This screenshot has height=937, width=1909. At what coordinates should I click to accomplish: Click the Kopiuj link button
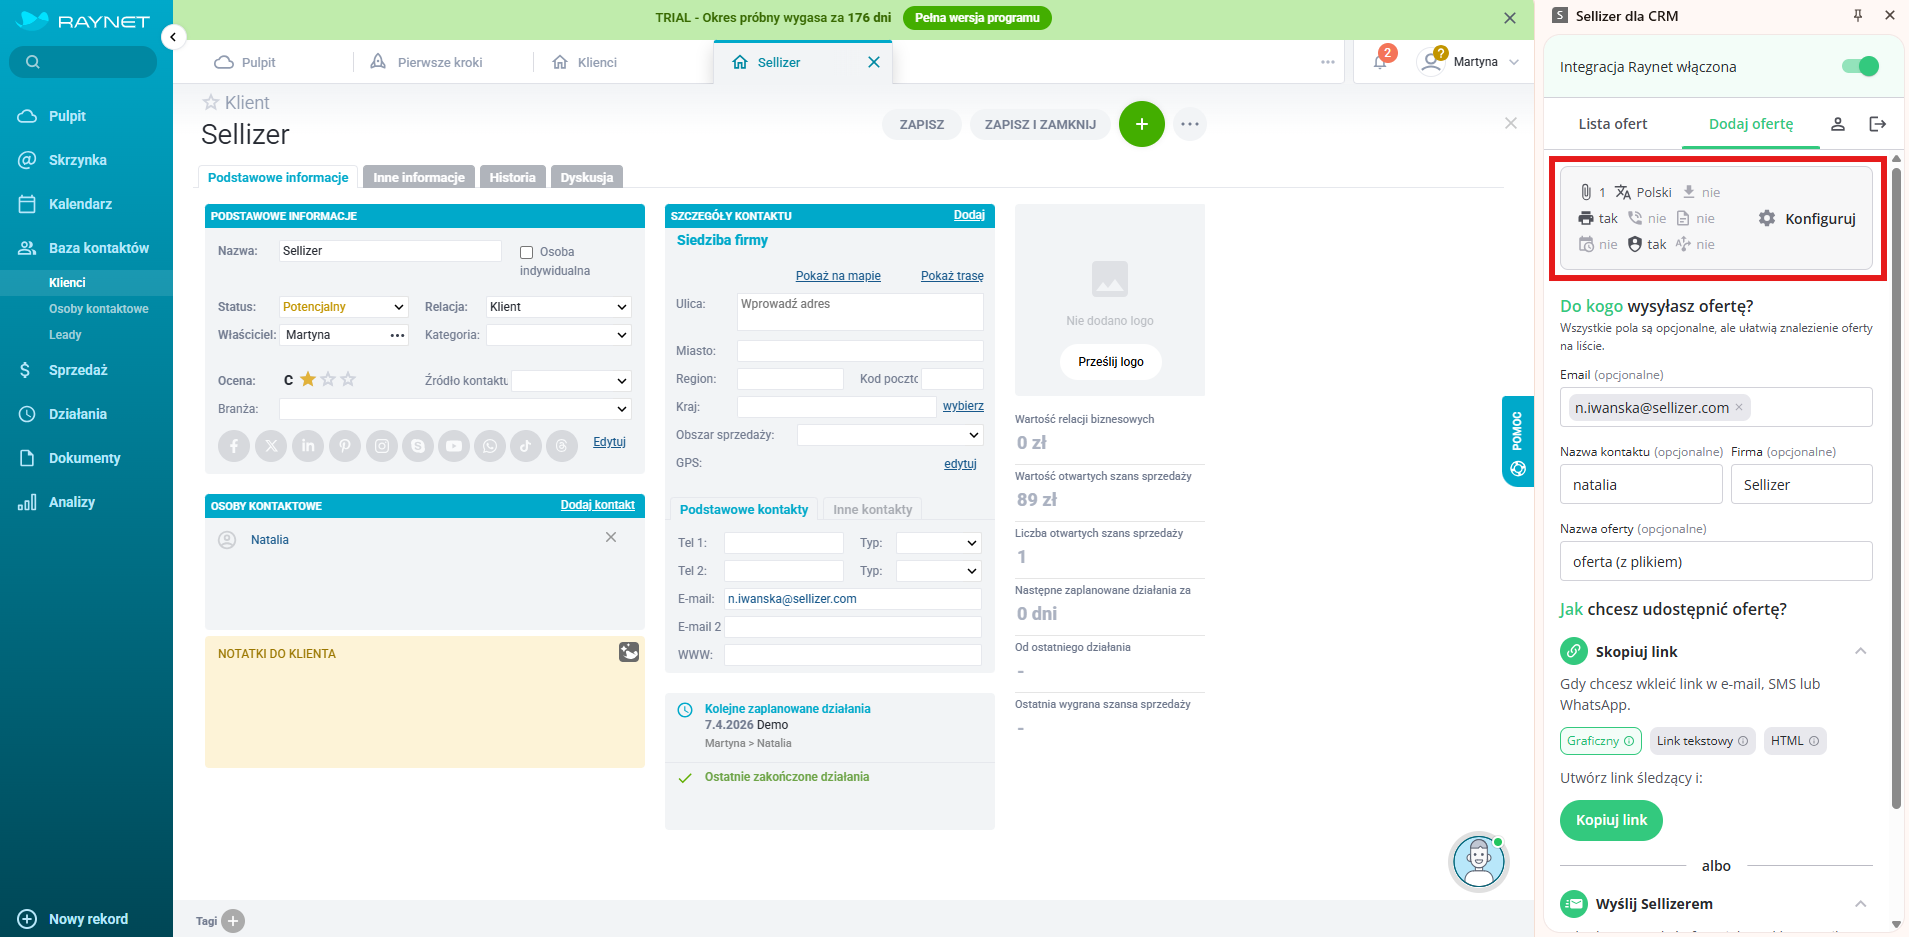pyautogui.click(x=1611, y=820)
